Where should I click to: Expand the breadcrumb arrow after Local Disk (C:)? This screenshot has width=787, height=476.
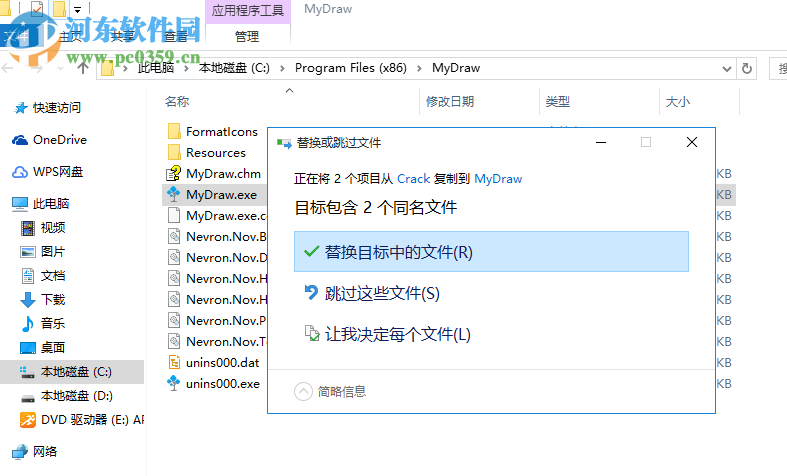pos(282,69)
